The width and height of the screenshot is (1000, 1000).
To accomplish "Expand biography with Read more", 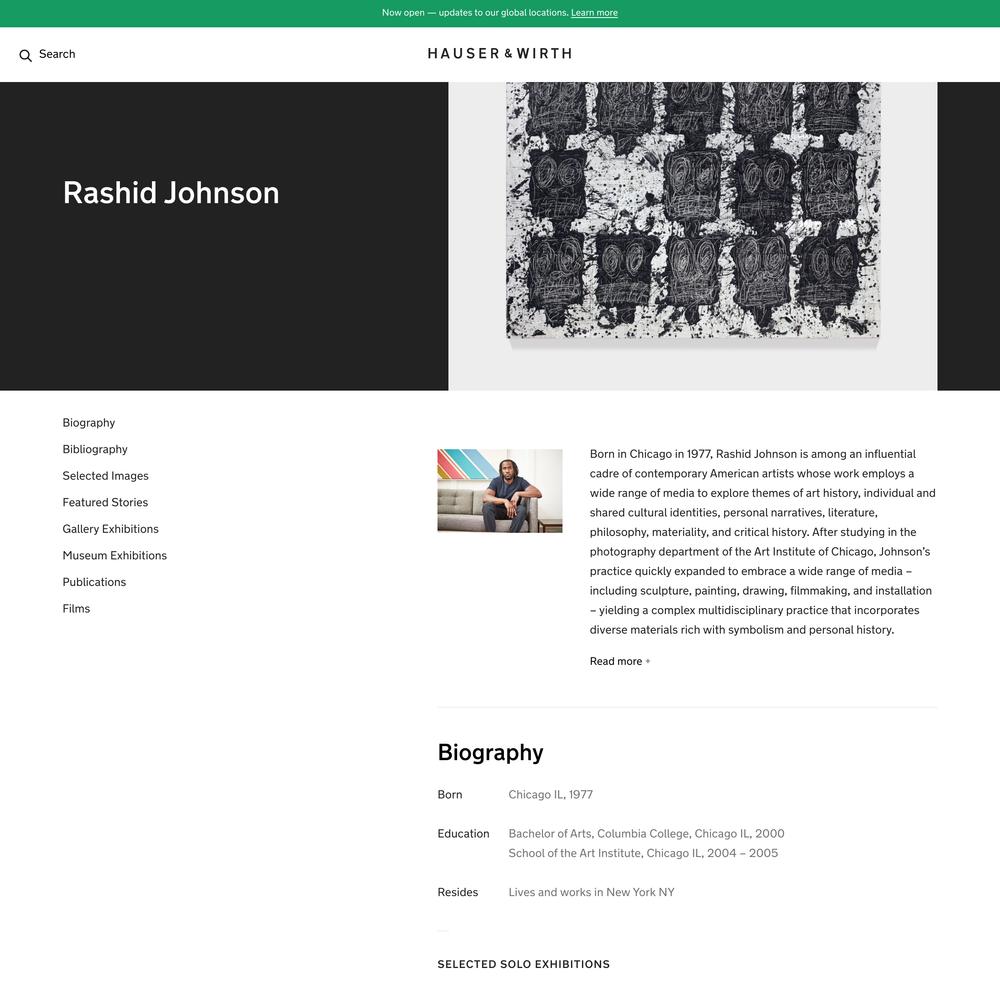I will pyautogui.click(x=619, y=661).
